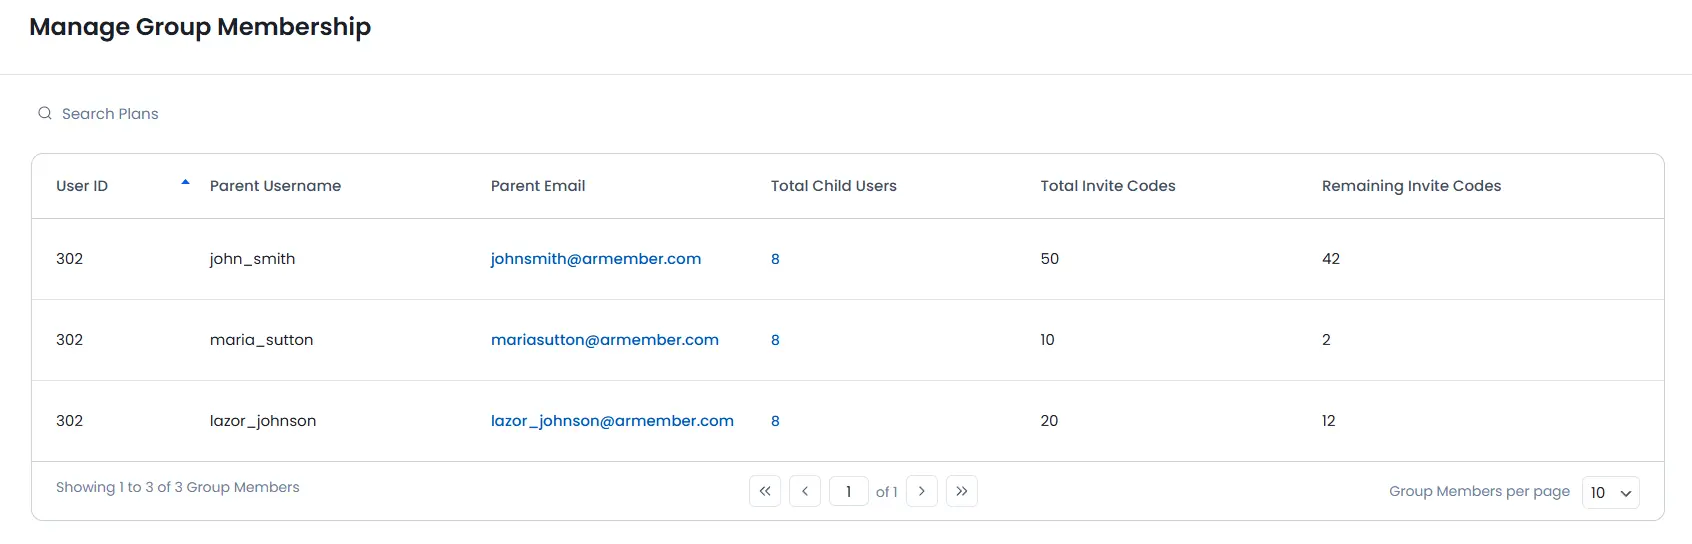1692x544 pixels.
Task: Click the search magnifier icon
Action: [x=45, y=114]
